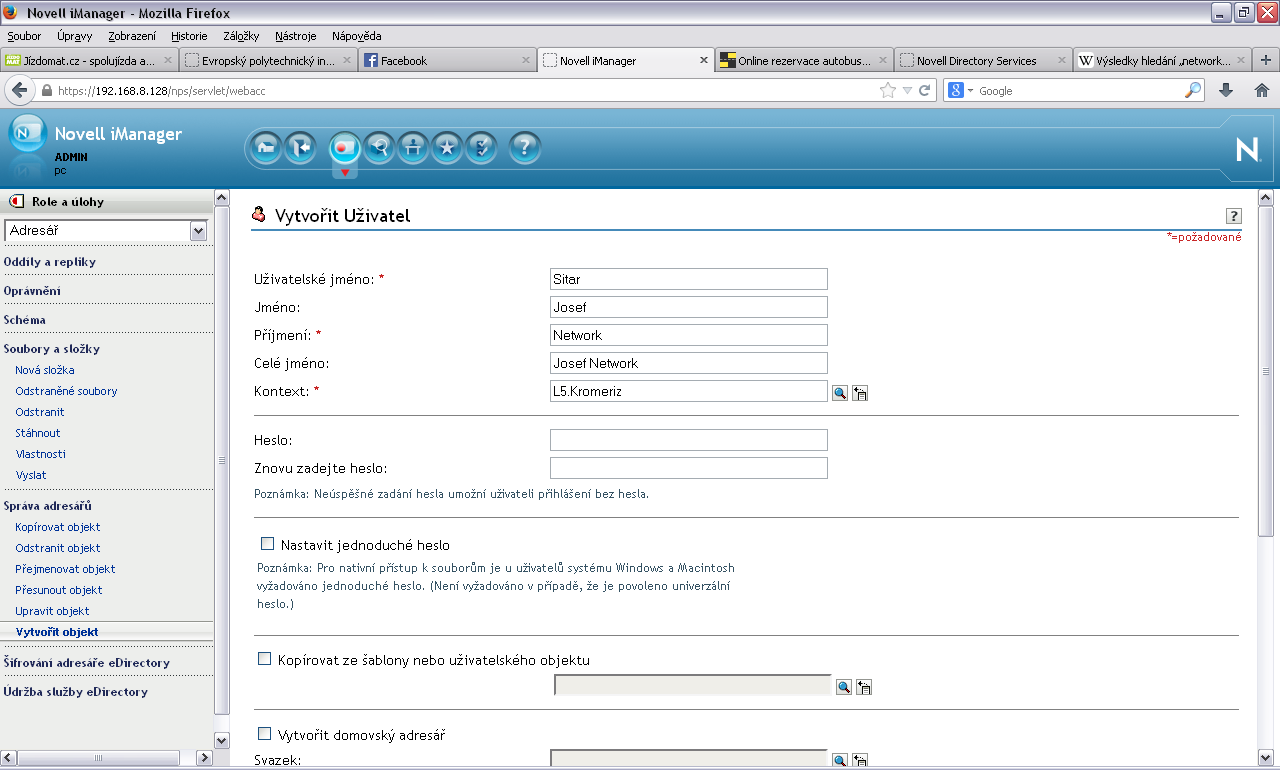
Task: Open Configure toolbar icon
Action: tap(413, 148)
